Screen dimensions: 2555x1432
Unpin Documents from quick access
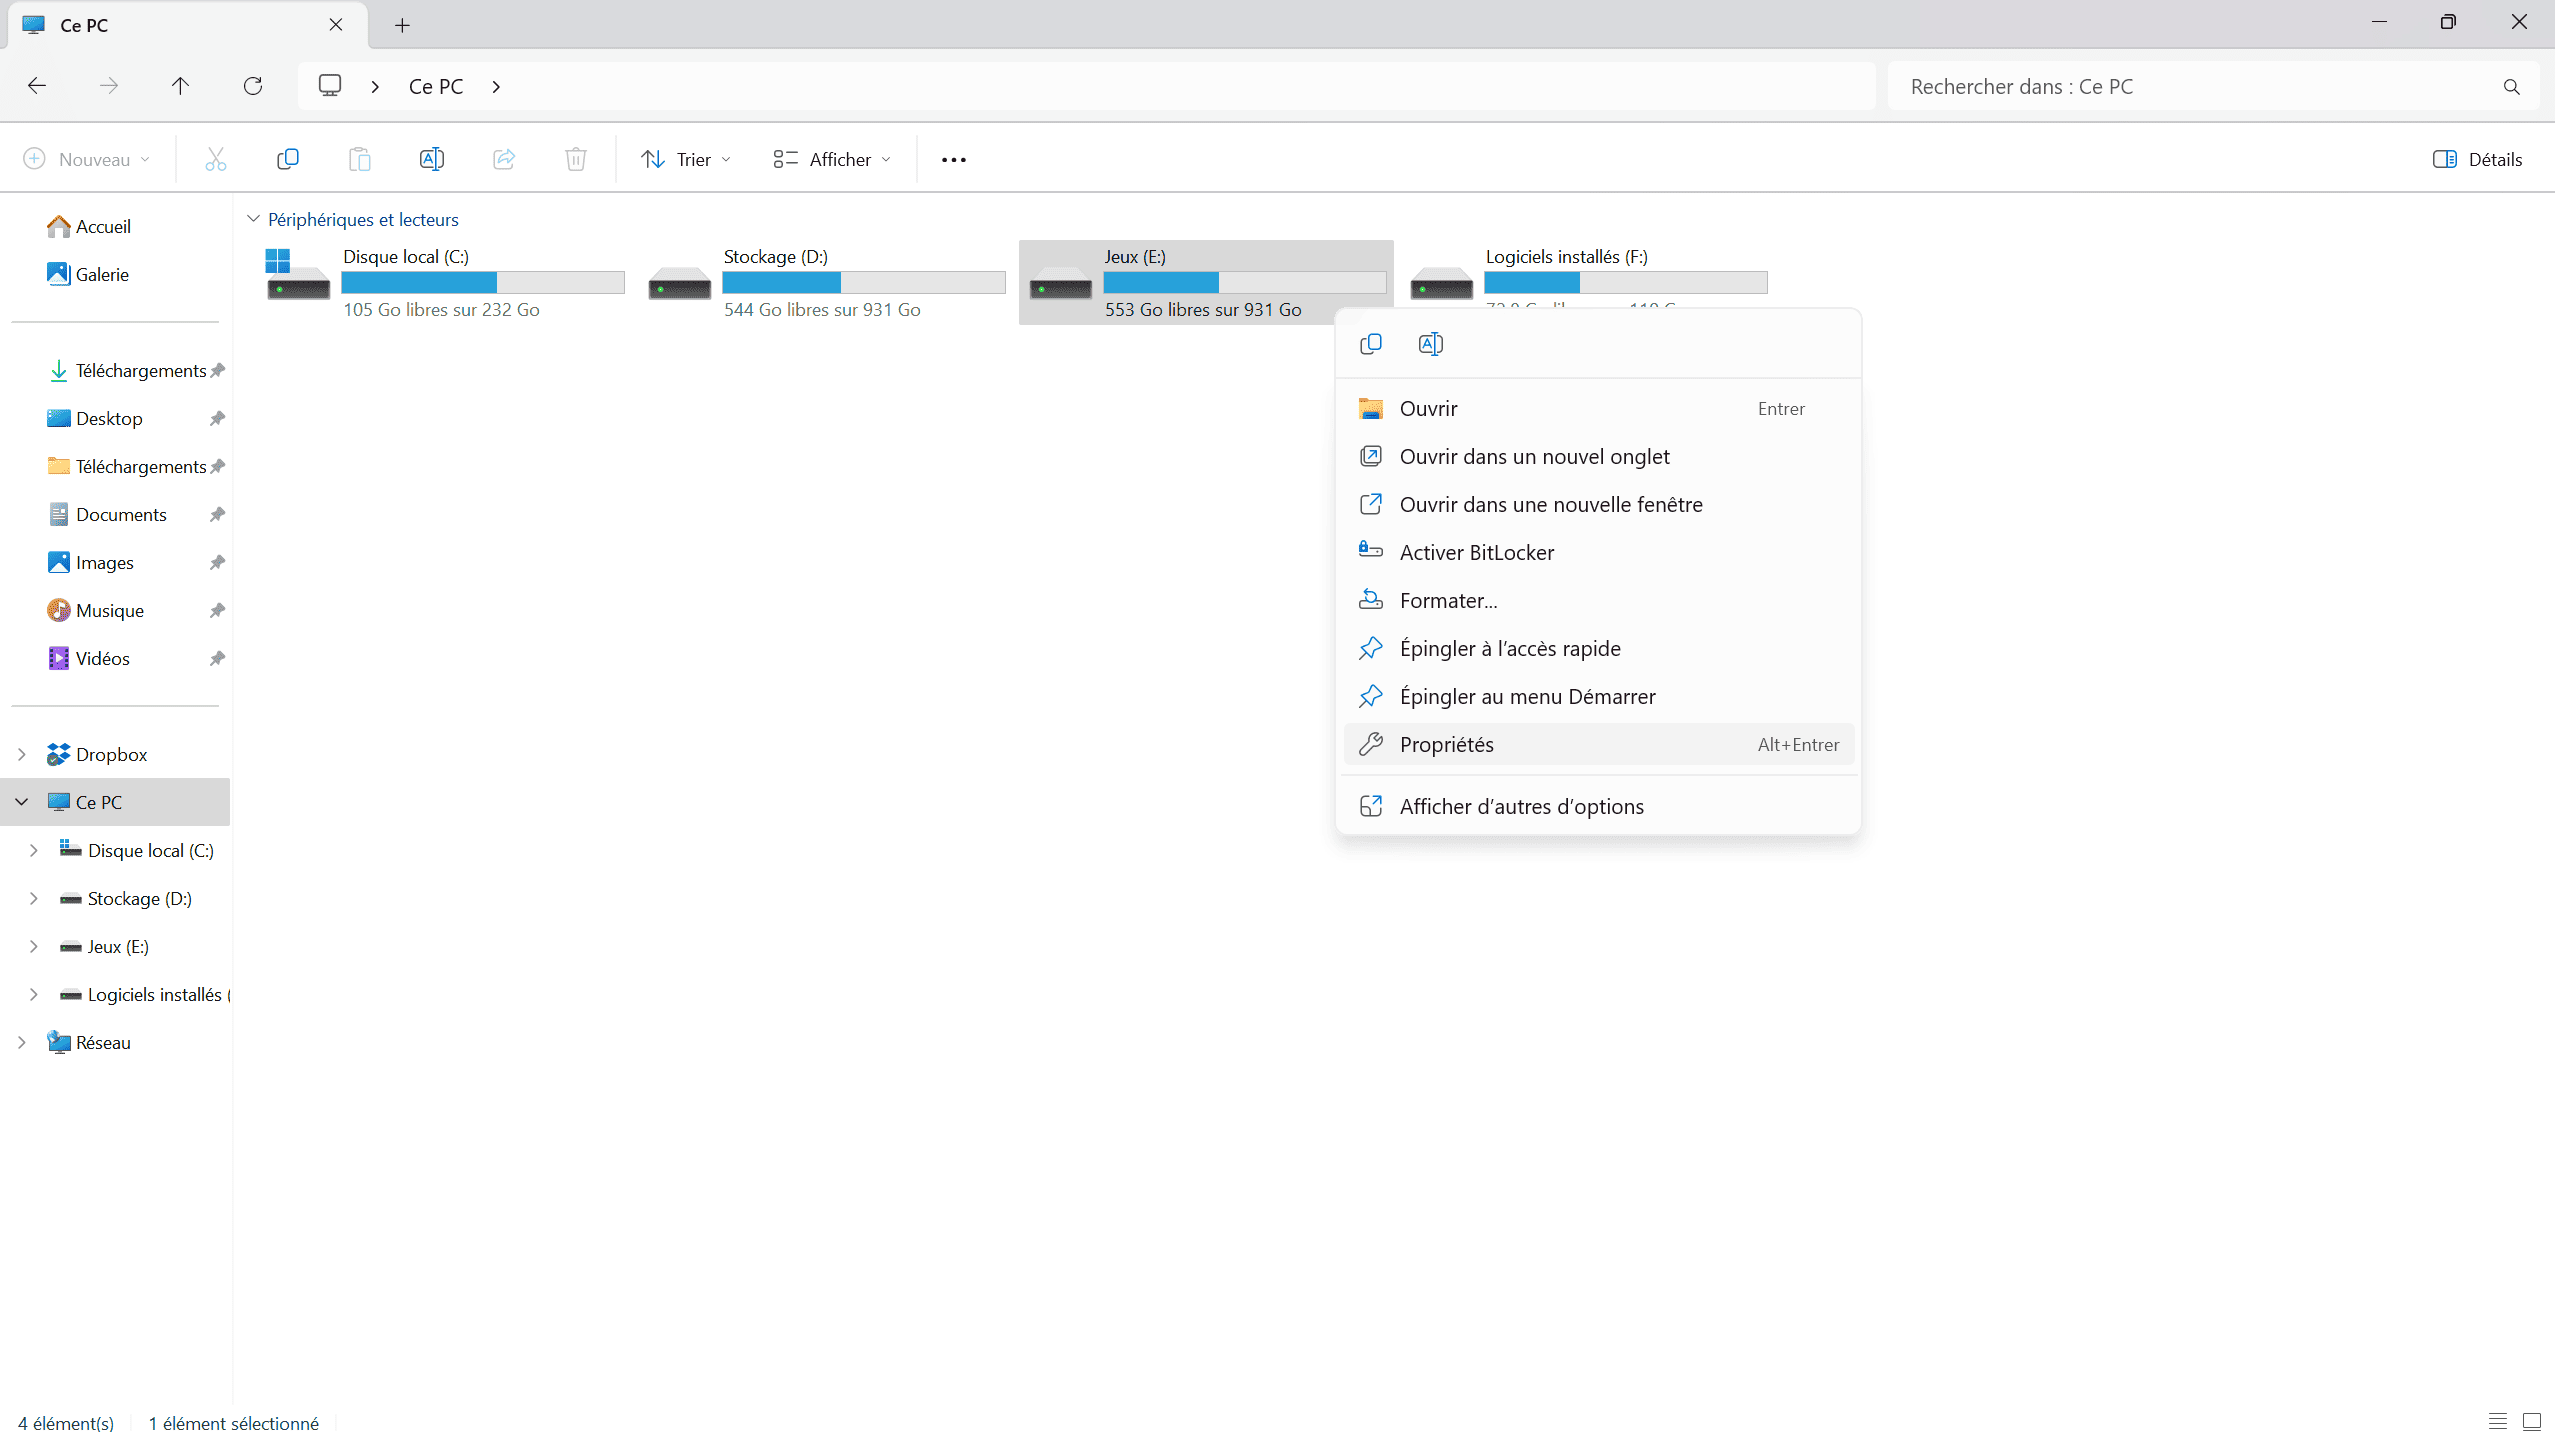[x=217, y=515]
